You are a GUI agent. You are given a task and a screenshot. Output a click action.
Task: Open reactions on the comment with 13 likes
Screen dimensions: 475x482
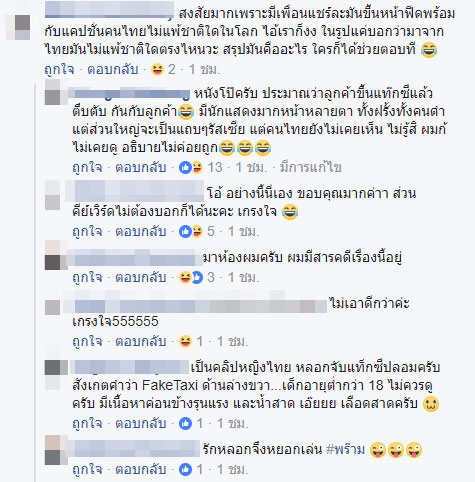(191, 167)
